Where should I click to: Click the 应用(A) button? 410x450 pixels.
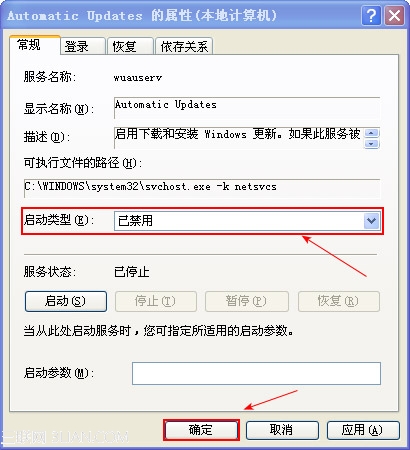(363, 430)
